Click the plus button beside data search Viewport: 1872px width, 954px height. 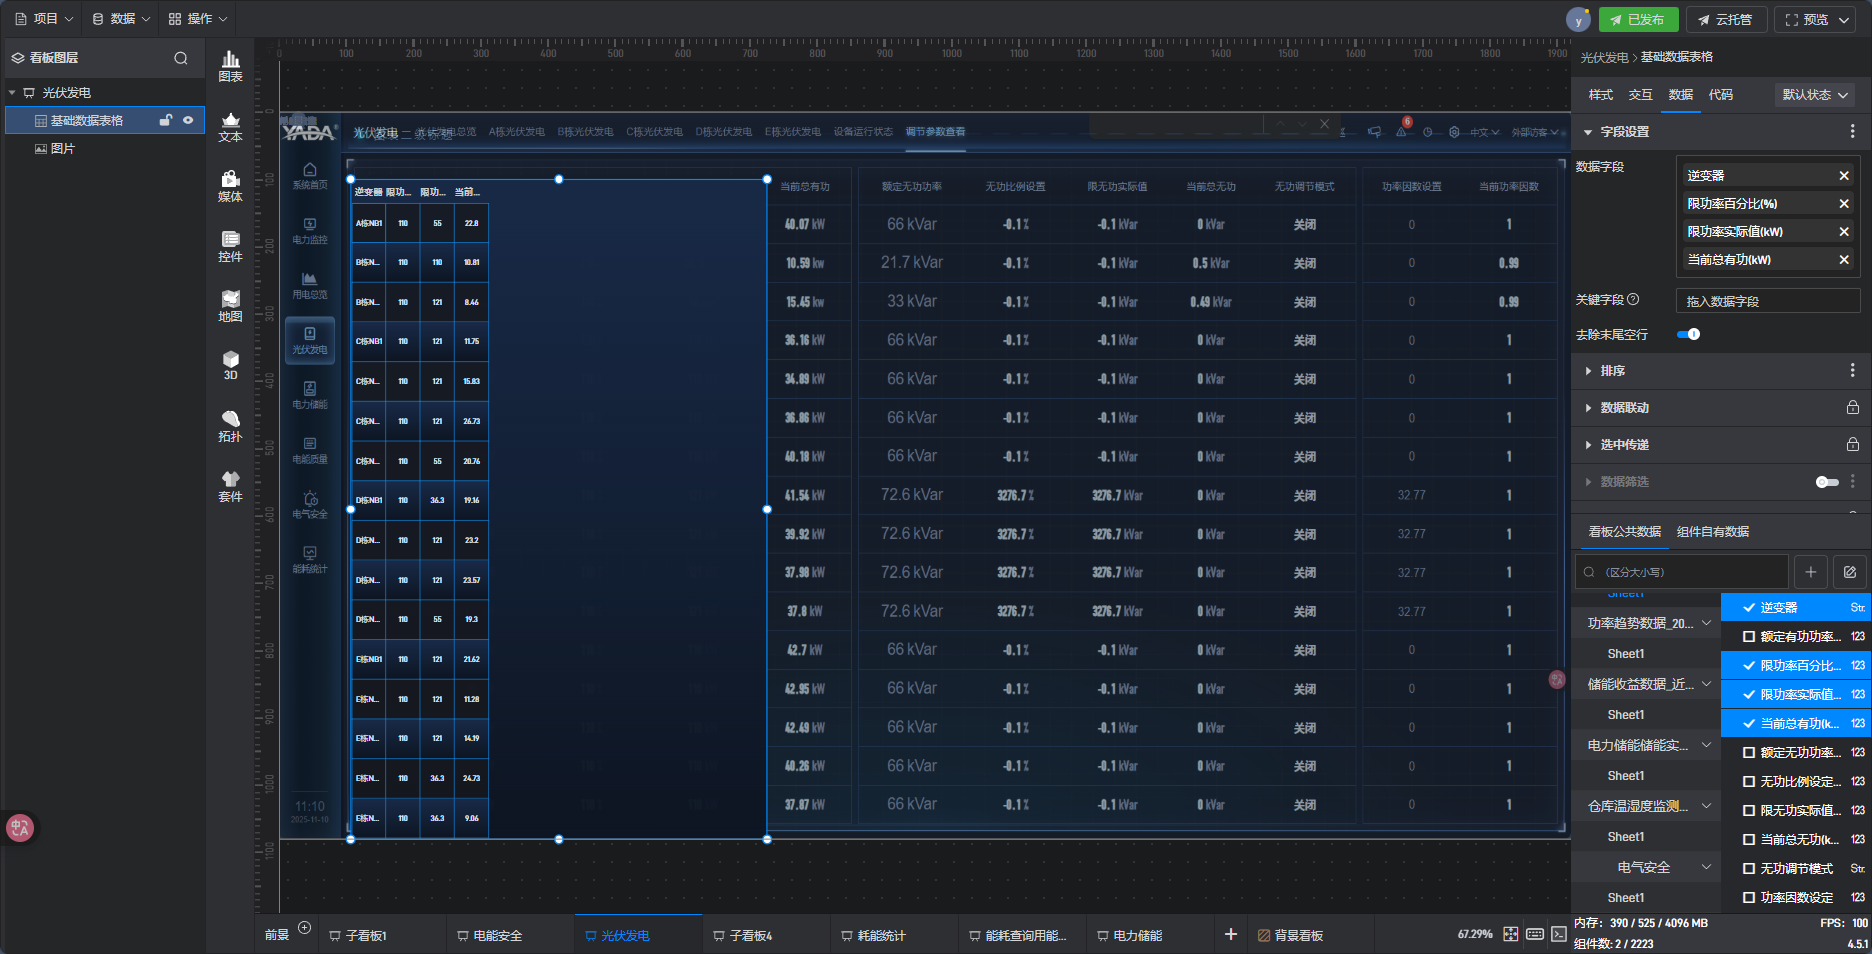click(x=1811, y=572)
